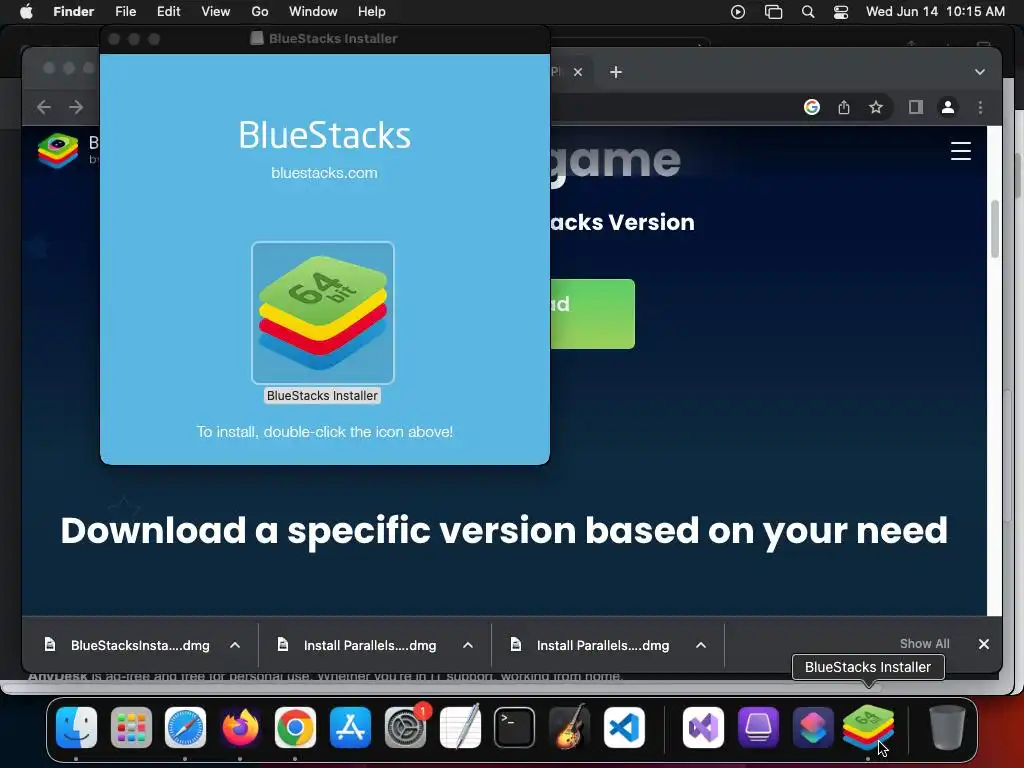Open the Trash from the Dock
The image size is (1024, 768).
(947, 727)
